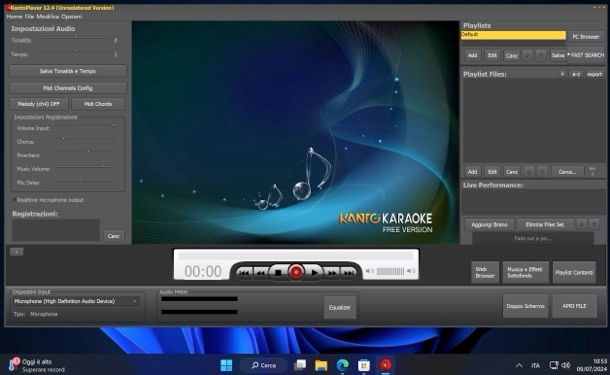Jump to the next track
610x375 pixels.
[x=349, y=273]
